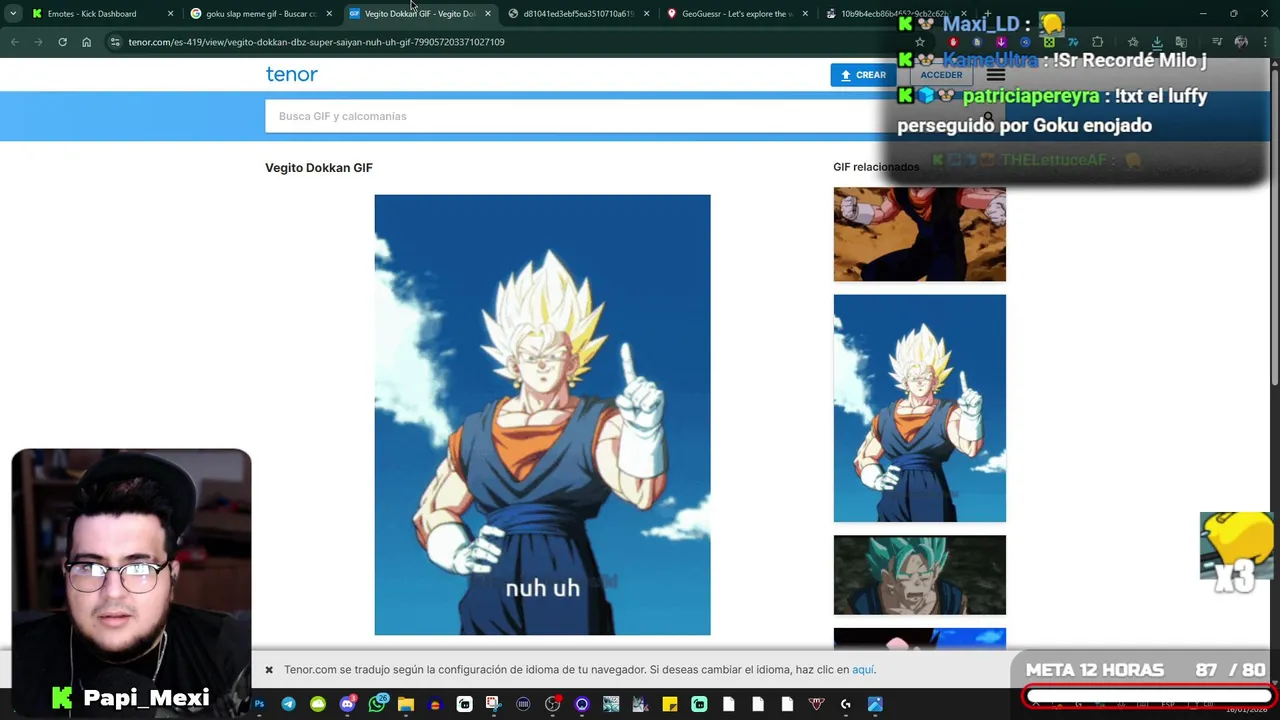This screenshot has width=1280, height=720.
Task: Open the yellow Sticky Notes taskbar icon
Action: click(x=670, y=704)
